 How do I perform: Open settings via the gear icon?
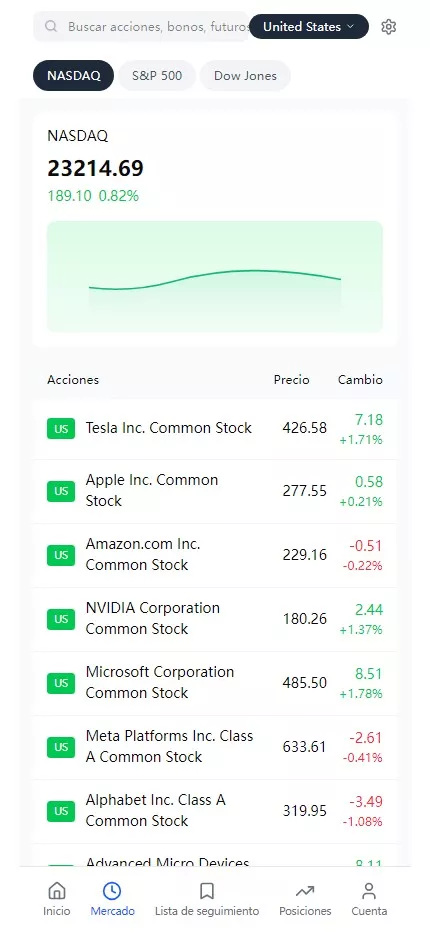tap(388, 27)
